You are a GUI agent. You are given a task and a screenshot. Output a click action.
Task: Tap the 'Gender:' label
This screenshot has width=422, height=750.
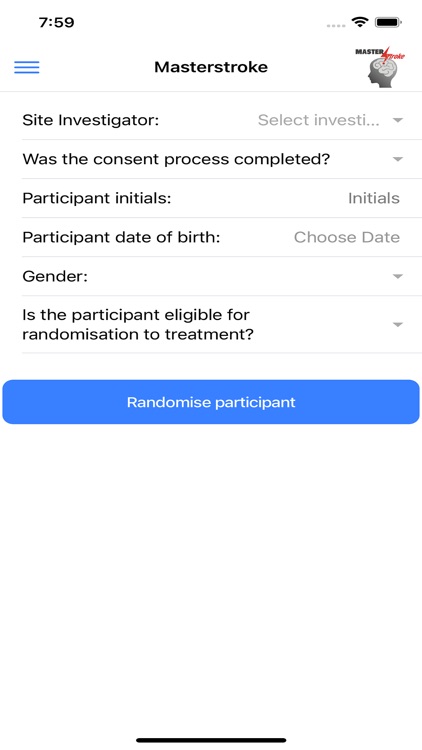tap(55, 276)
